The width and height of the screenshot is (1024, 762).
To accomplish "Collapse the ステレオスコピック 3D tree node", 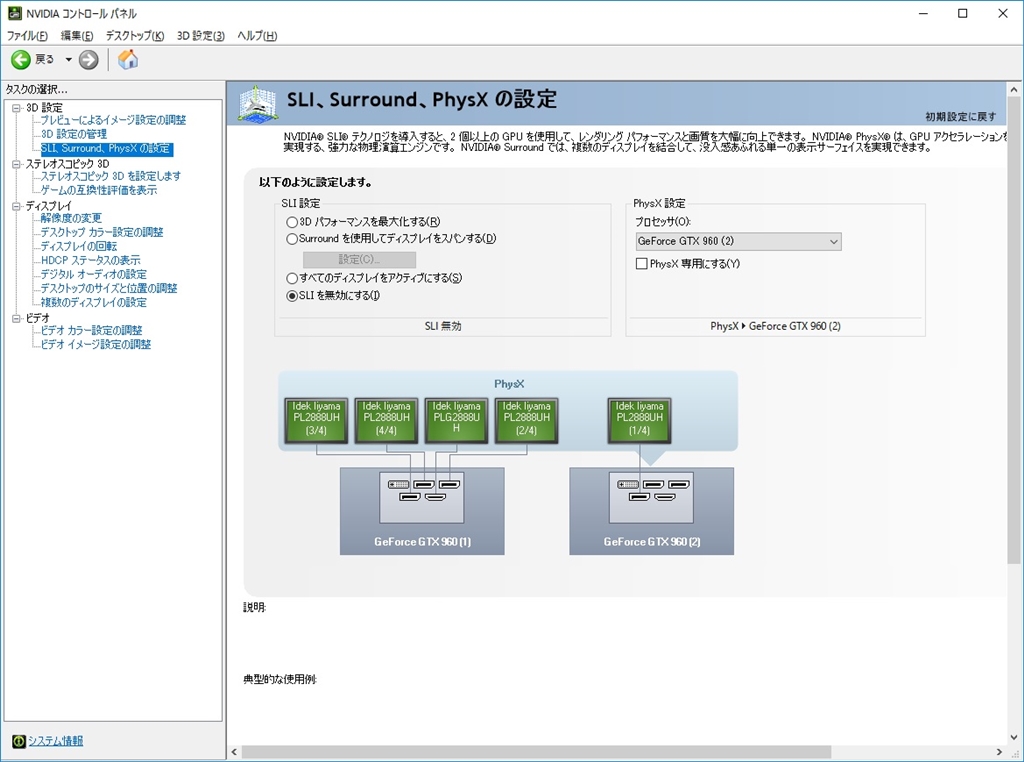I will click(x=16, y=164).
